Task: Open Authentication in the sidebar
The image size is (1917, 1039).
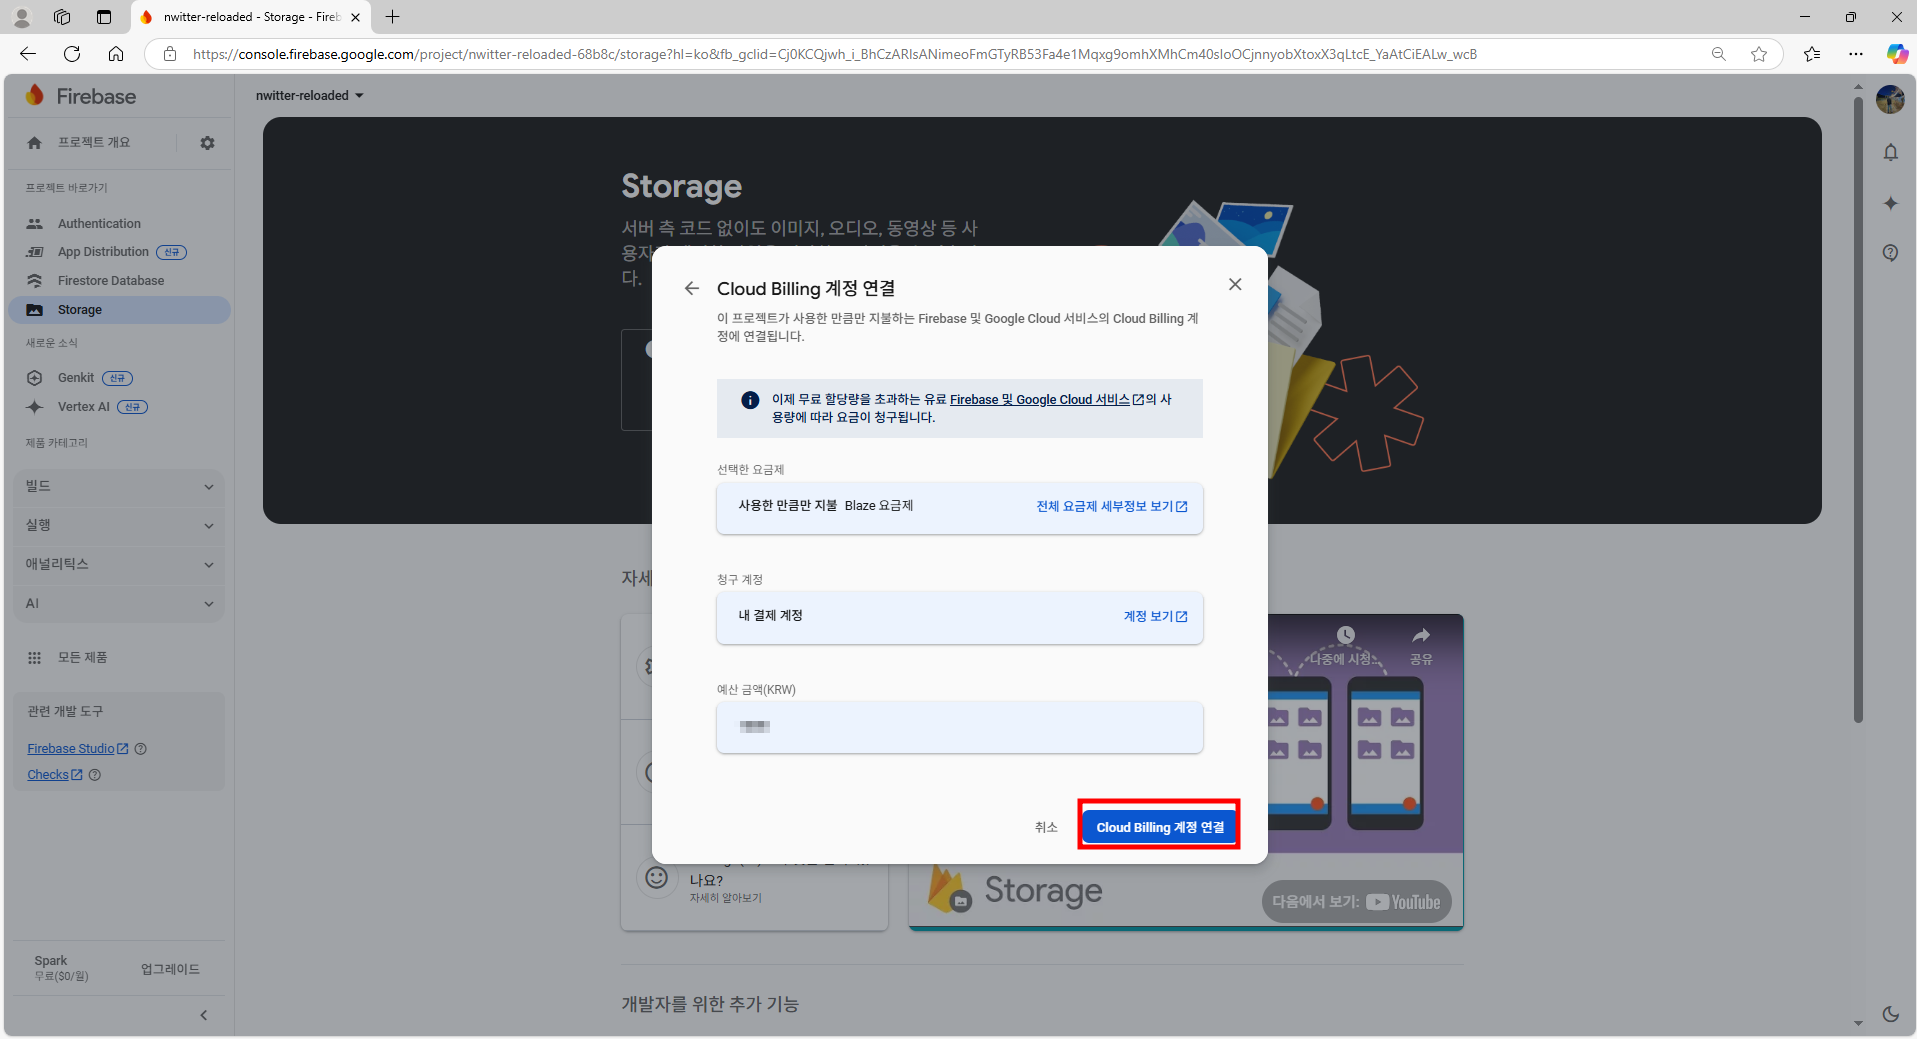Action: tap(99, 224)
